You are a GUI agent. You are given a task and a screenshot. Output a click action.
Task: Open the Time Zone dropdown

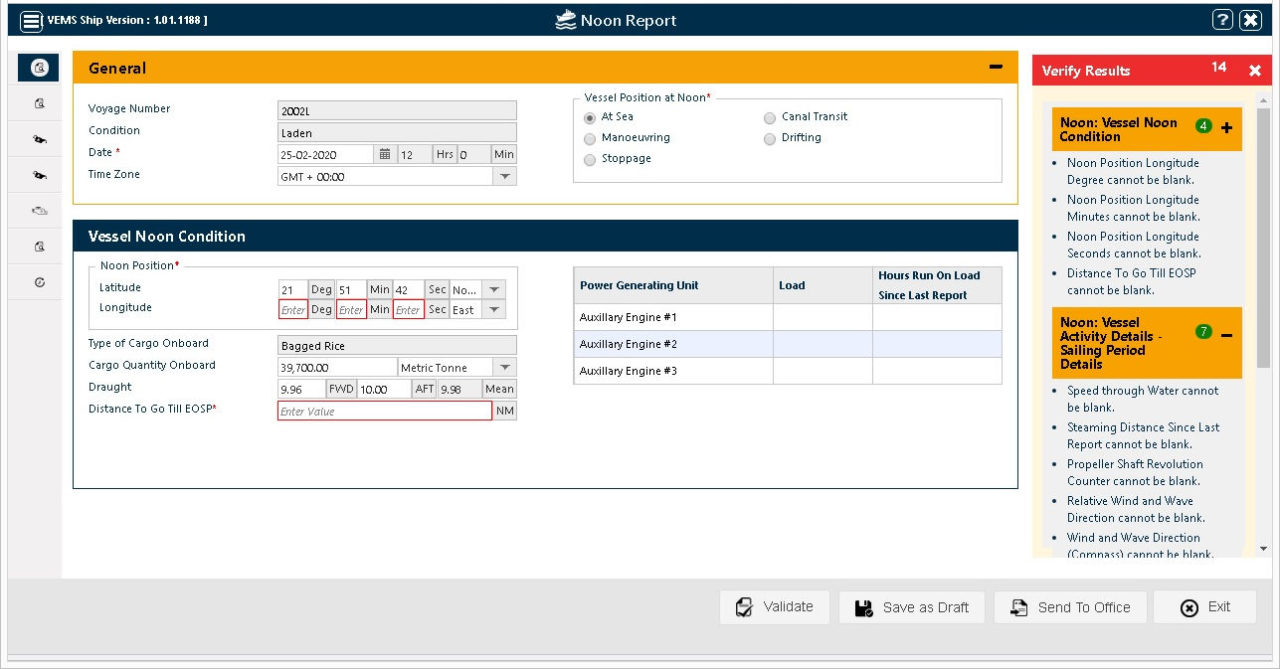coord(505,177)
